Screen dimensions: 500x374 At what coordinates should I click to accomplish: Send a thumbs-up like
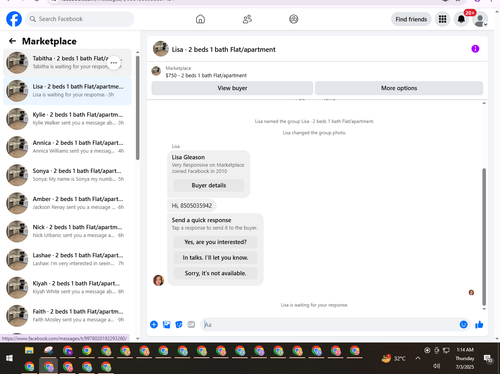coord(479,324)
